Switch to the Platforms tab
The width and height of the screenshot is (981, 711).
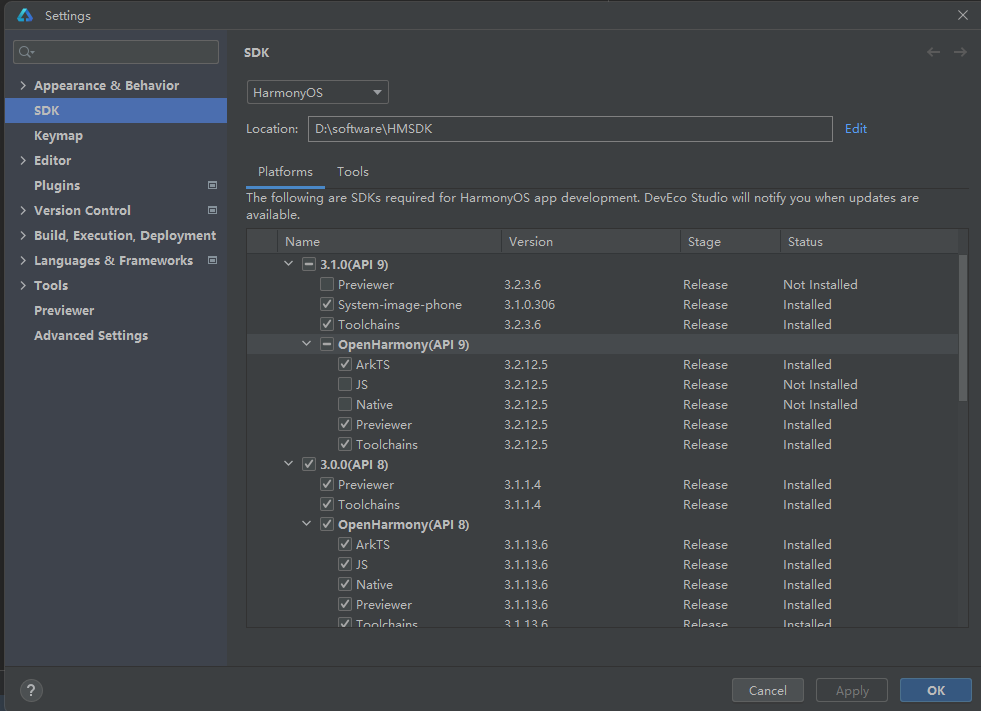285,172
